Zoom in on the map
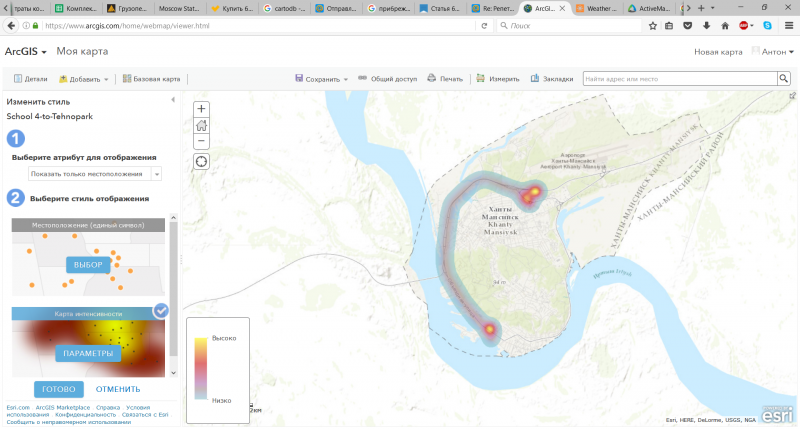This screenshot has width=800, height=429. point(201,109)
